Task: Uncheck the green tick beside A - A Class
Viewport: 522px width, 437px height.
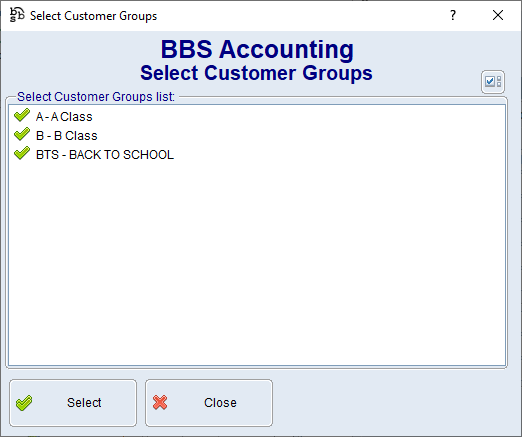Action: [22, 116]
